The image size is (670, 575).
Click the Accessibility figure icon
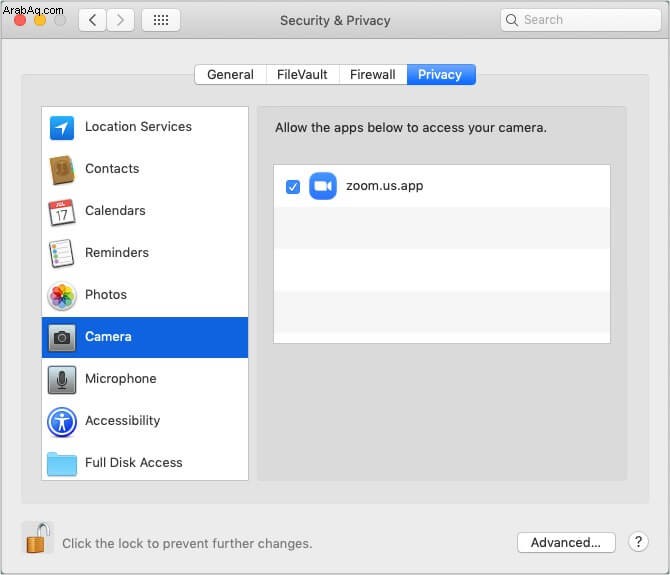62,422
